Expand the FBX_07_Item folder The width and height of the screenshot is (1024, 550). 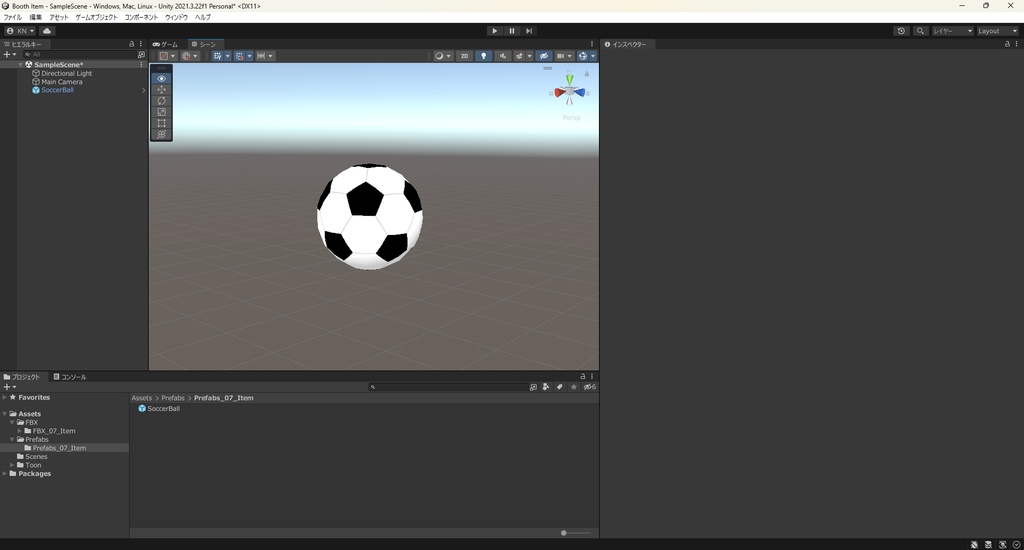click(20, 431)
